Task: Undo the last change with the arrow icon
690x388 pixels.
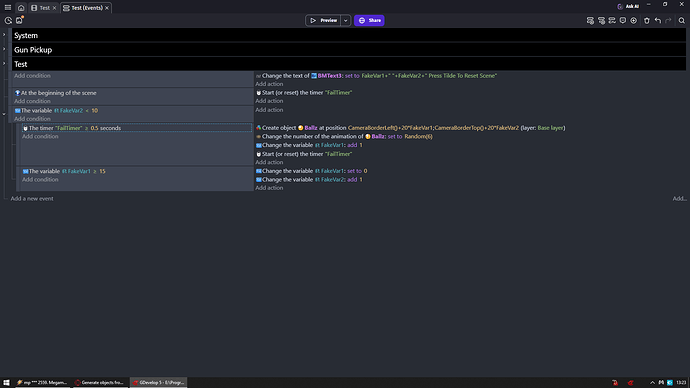Action: pyautogui.click(x=657, y=21)
